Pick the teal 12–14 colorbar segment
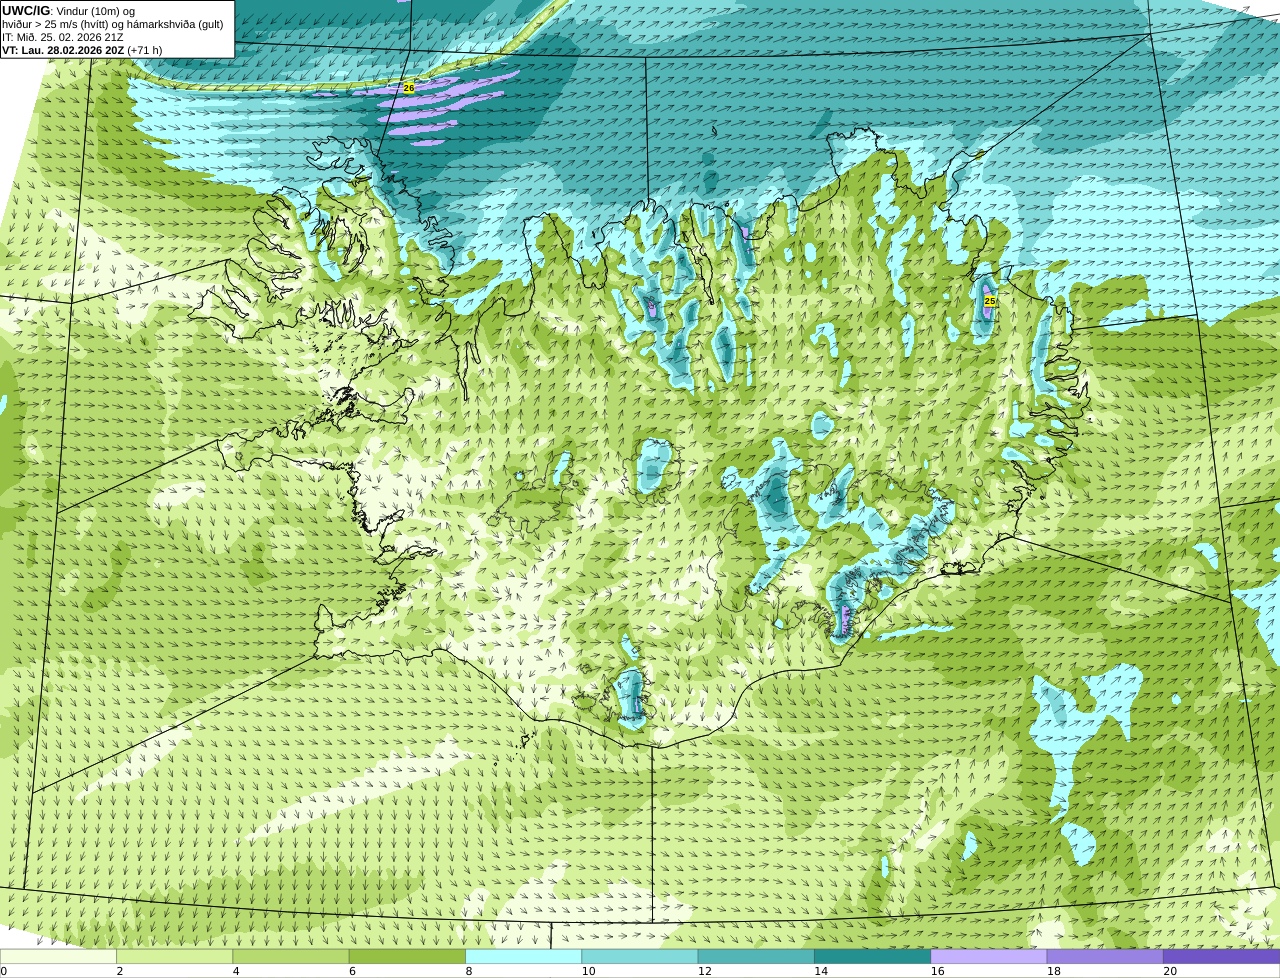 pyautogui.click(x=756, y=956)
